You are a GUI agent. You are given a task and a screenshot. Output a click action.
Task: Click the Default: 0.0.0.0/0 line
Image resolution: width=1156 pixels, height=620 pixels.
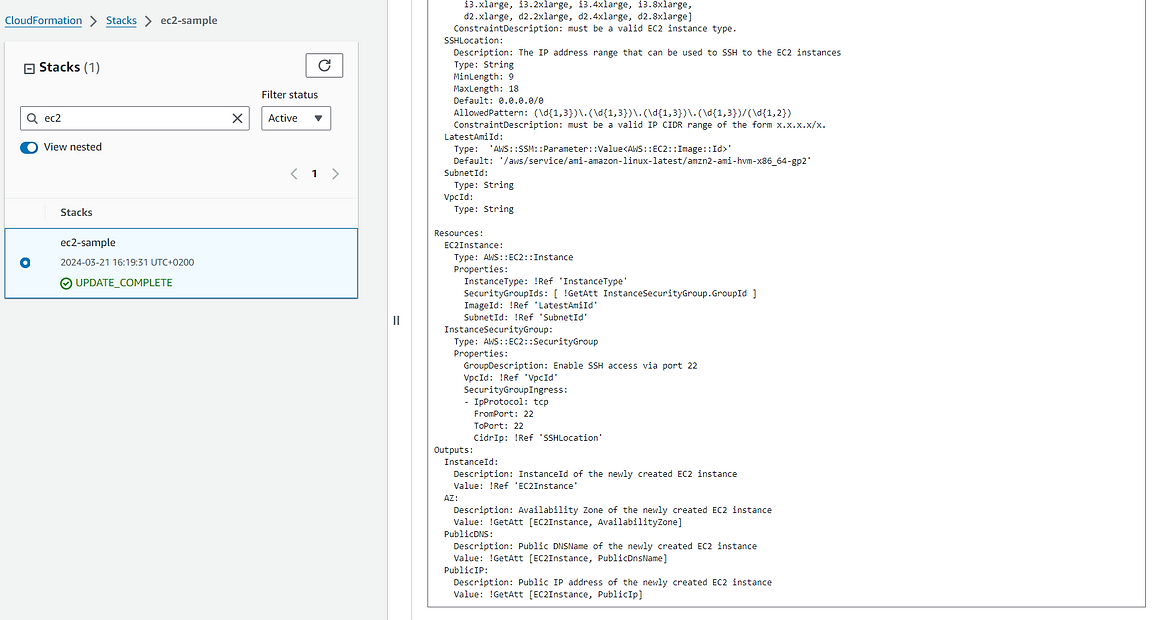499,100
